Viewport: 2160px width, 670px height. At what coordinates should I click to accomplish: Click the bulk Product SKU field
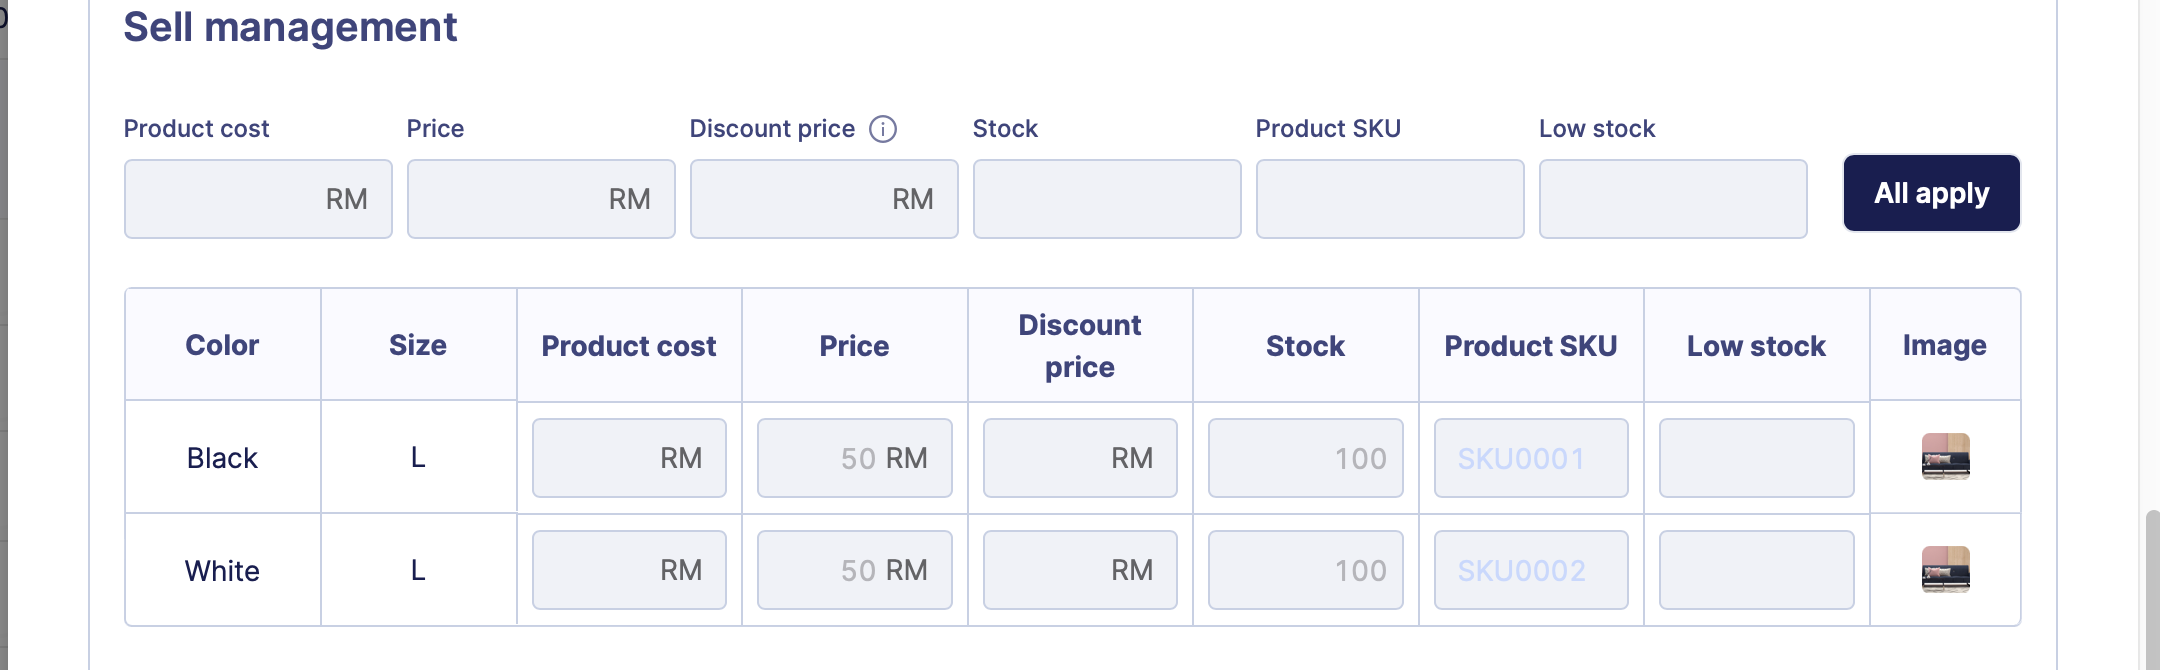tap(1390, 199)
